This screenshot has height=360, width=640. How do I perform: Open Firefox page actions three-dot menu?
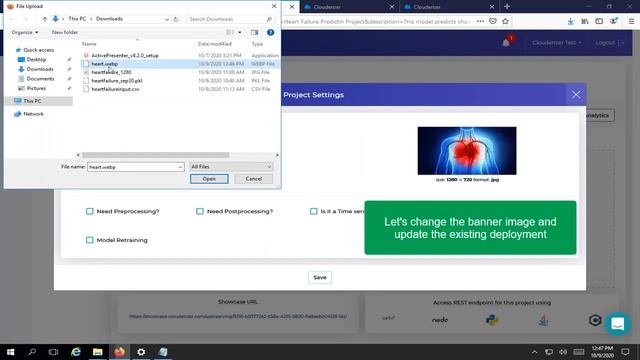[480, 21]
